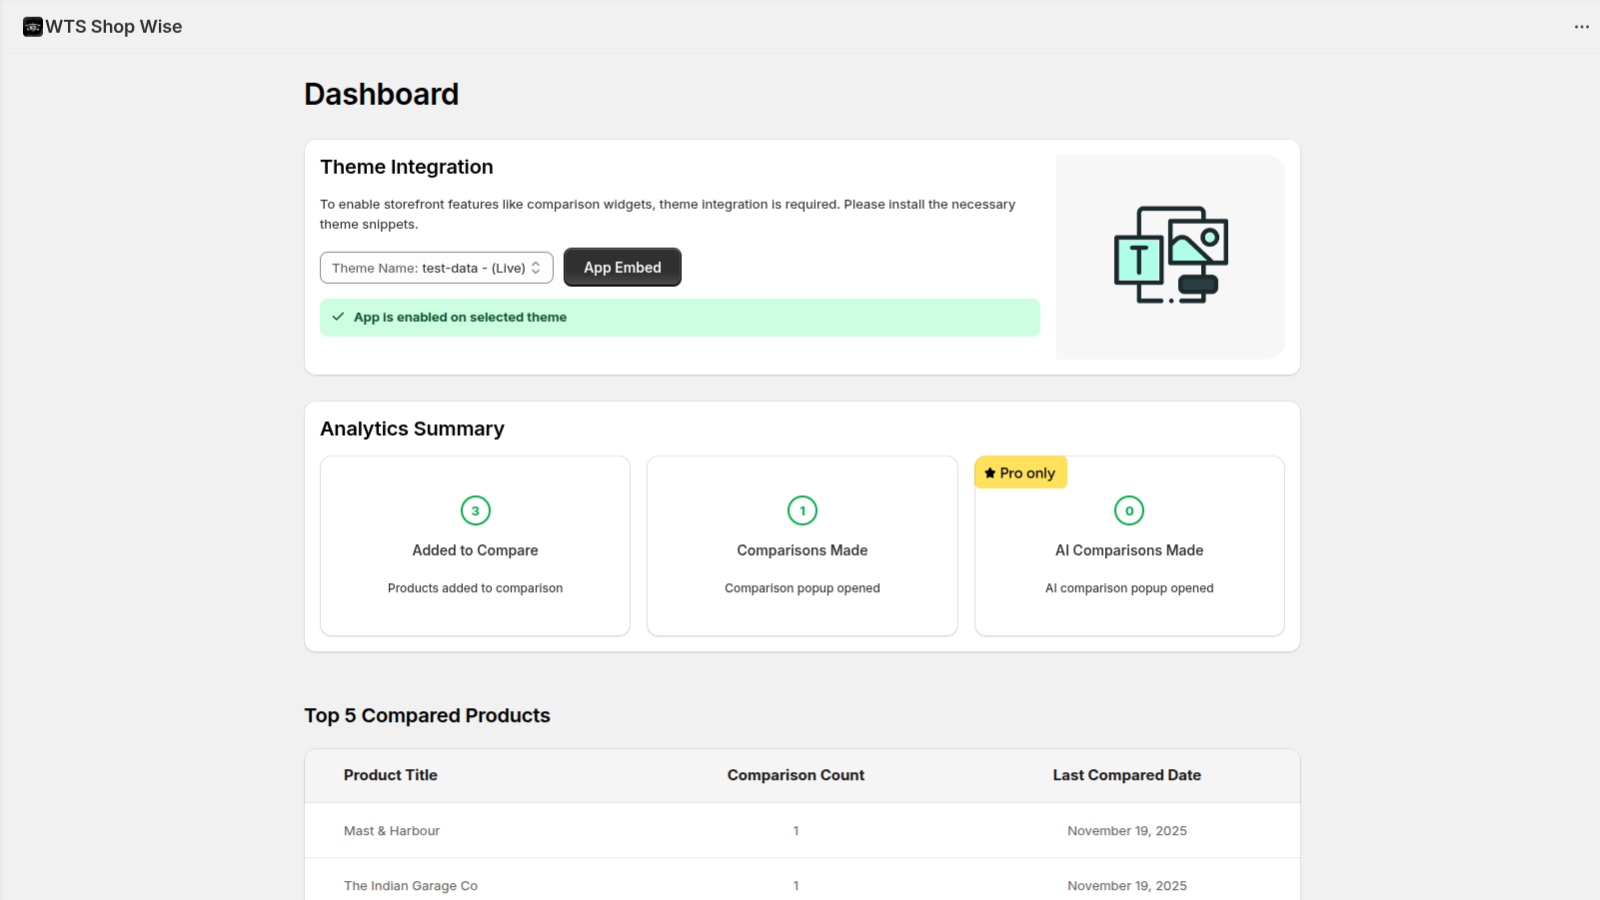Click the WTS Shop Wise app title
The height and width of the screenshot is (900, 1600).
click(x=114, y=27)
